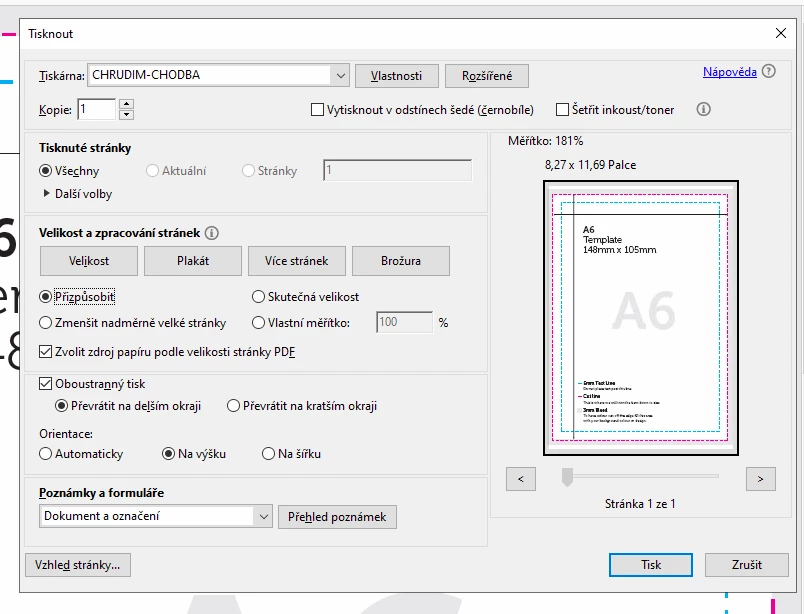Switch to the Více stránek option
Viewport: 804px width, 614px height.
[x=297, y=261]
